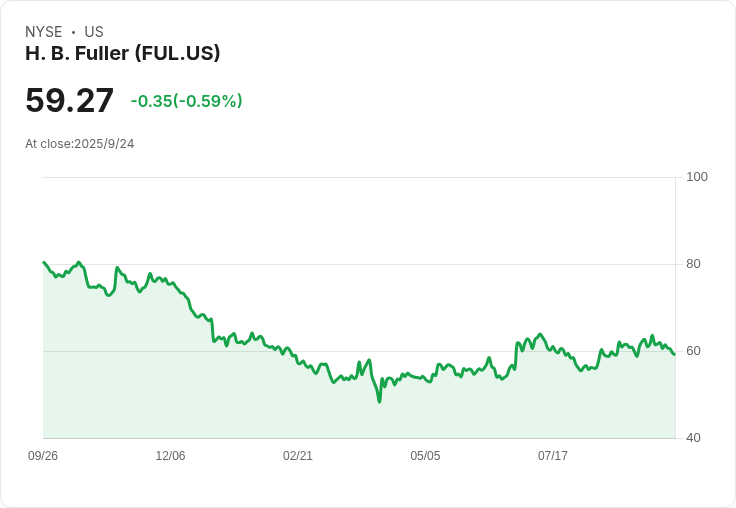Viewport: 736px width, 508px height.
Task: Click the lowest dip point on the chart line
Action: tap(379, 401)
